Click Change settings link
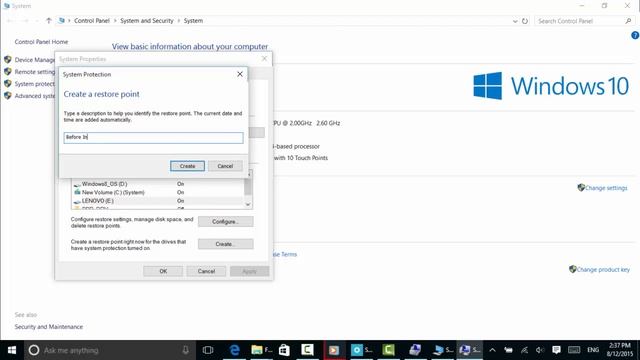 [x=606, y=188]
